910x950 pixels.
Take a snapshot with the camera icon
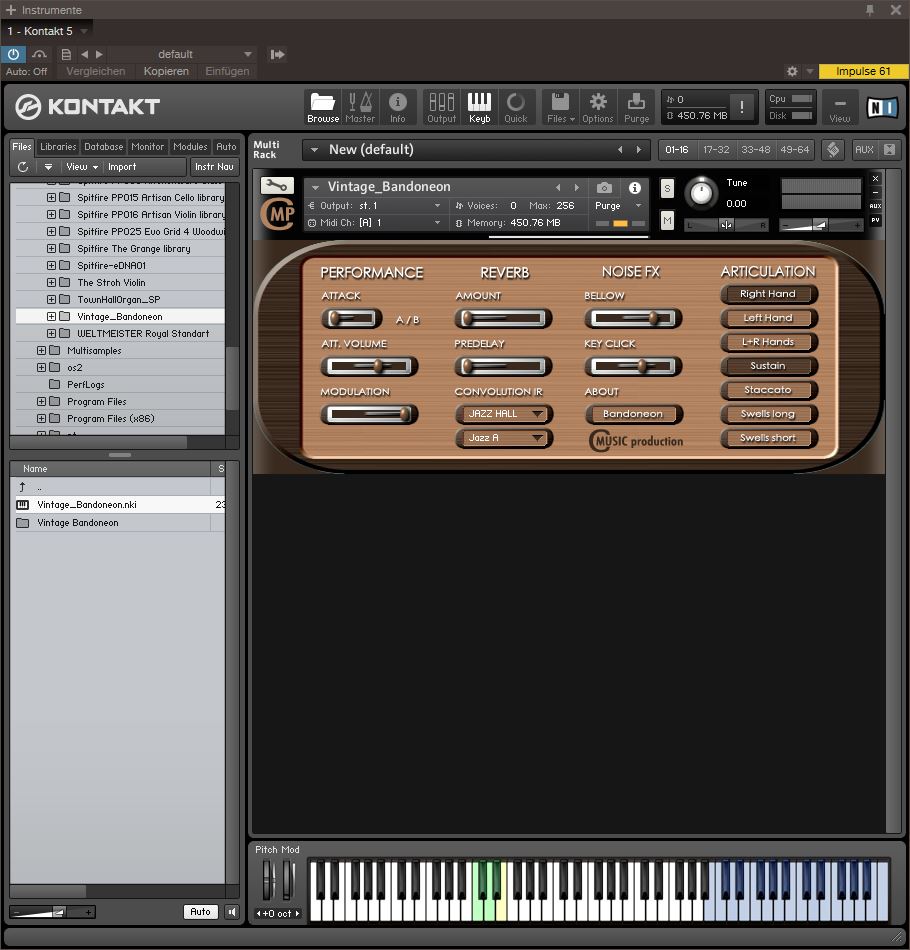click(604, 188)
